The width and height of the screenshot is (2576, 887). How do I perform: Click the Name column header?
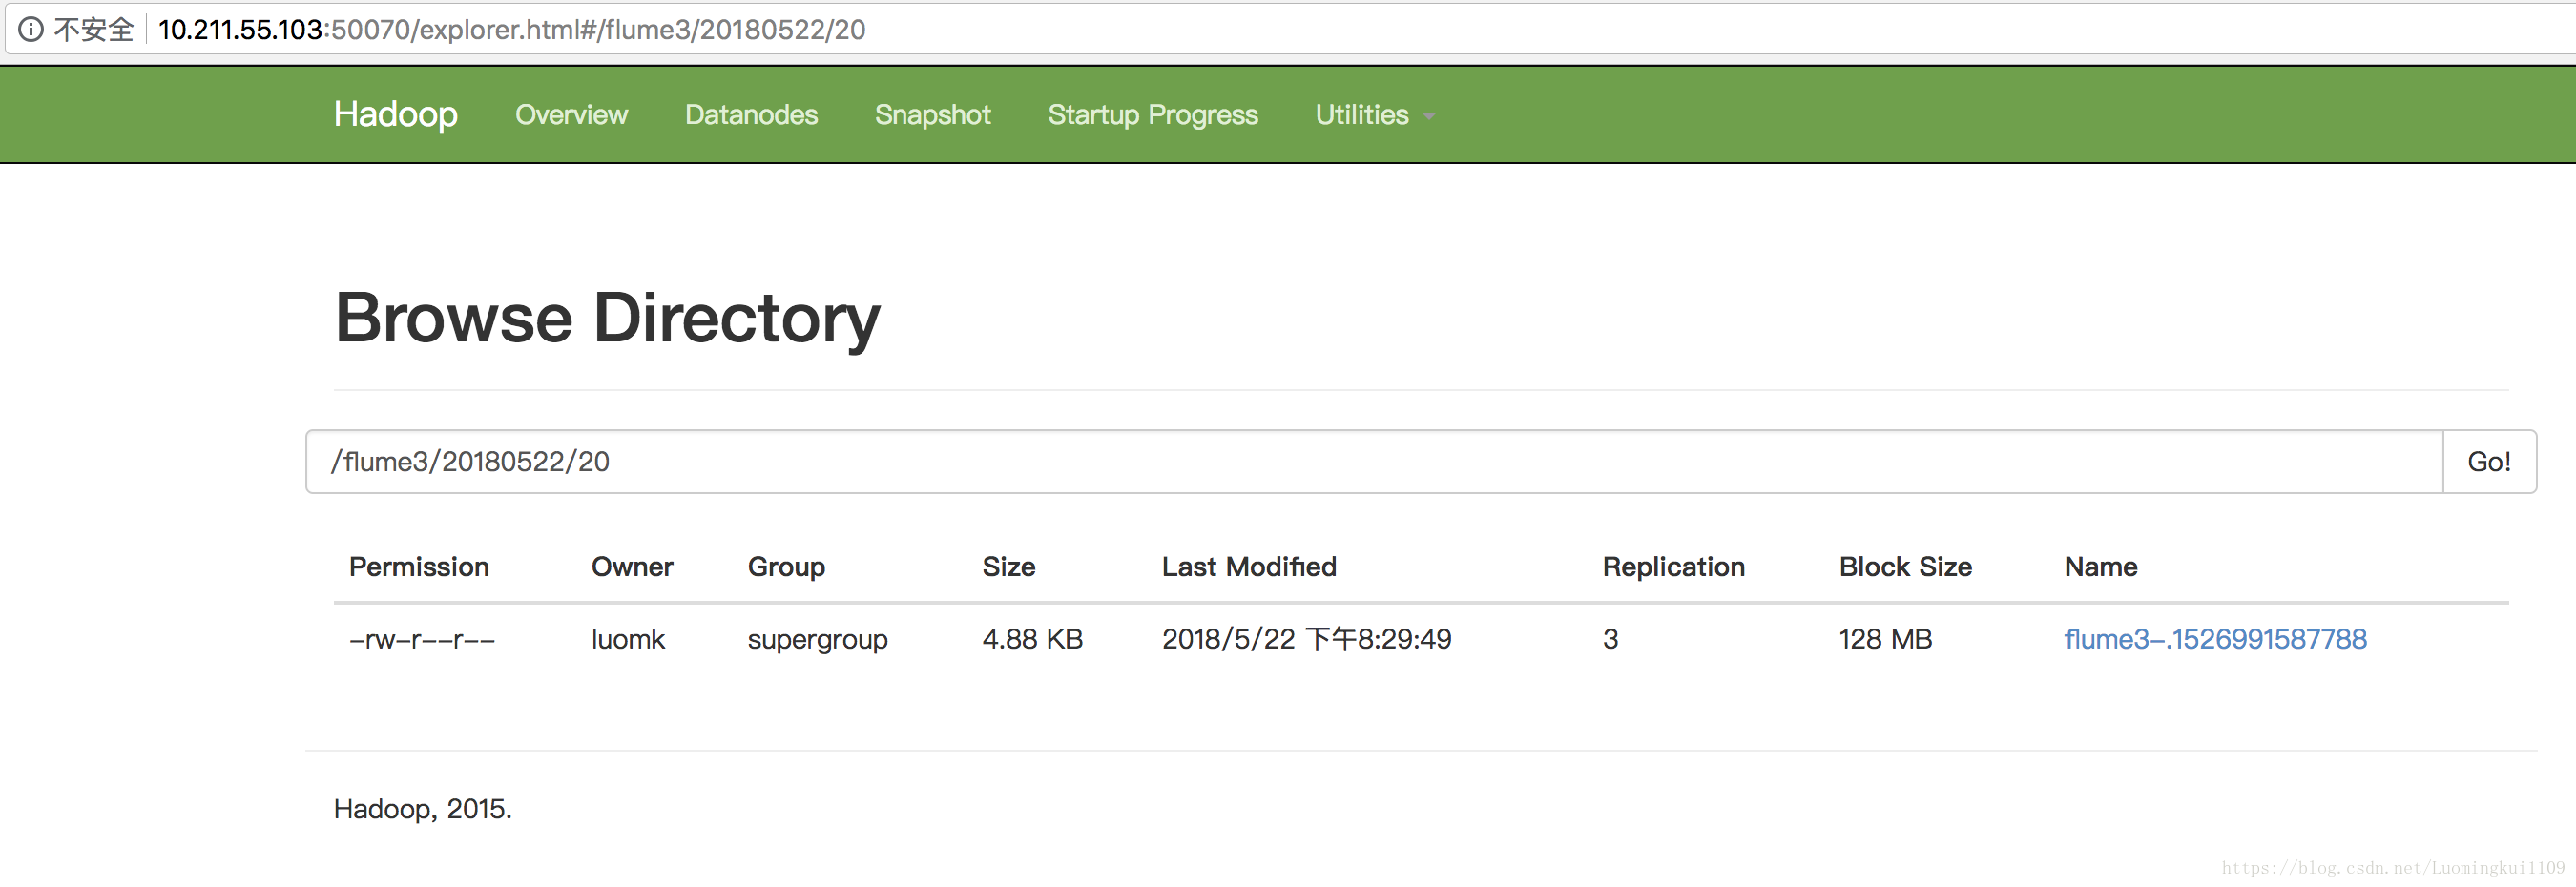click(2100, 567)
